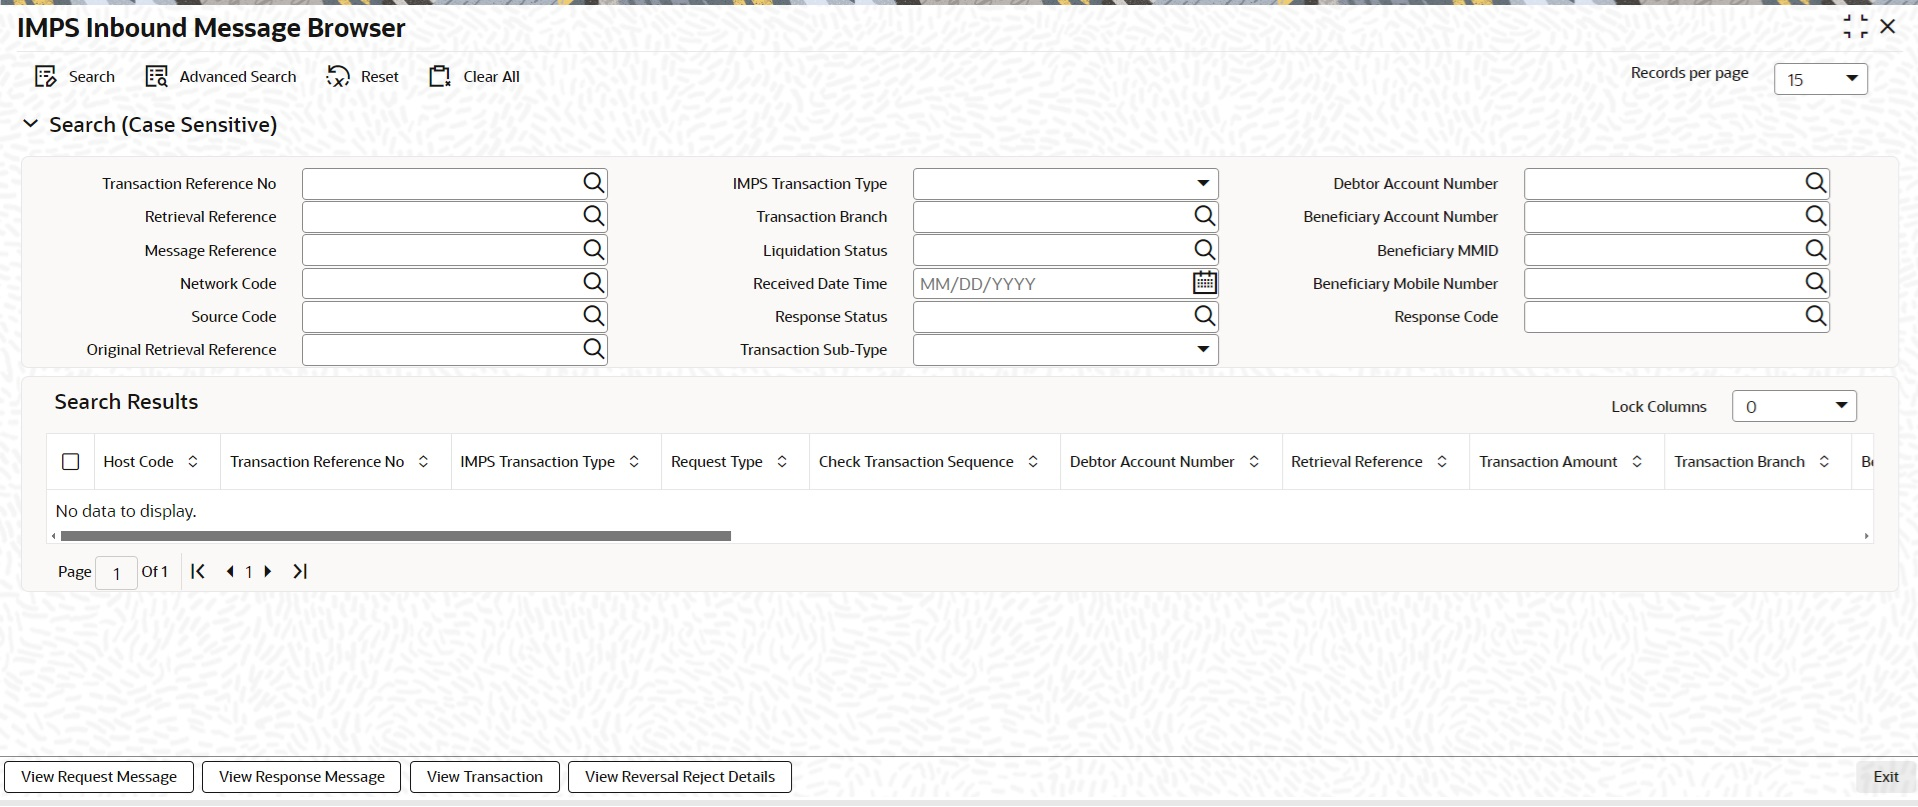Go to first page of results
The image size is (1918, 807).
pos(198,571)
